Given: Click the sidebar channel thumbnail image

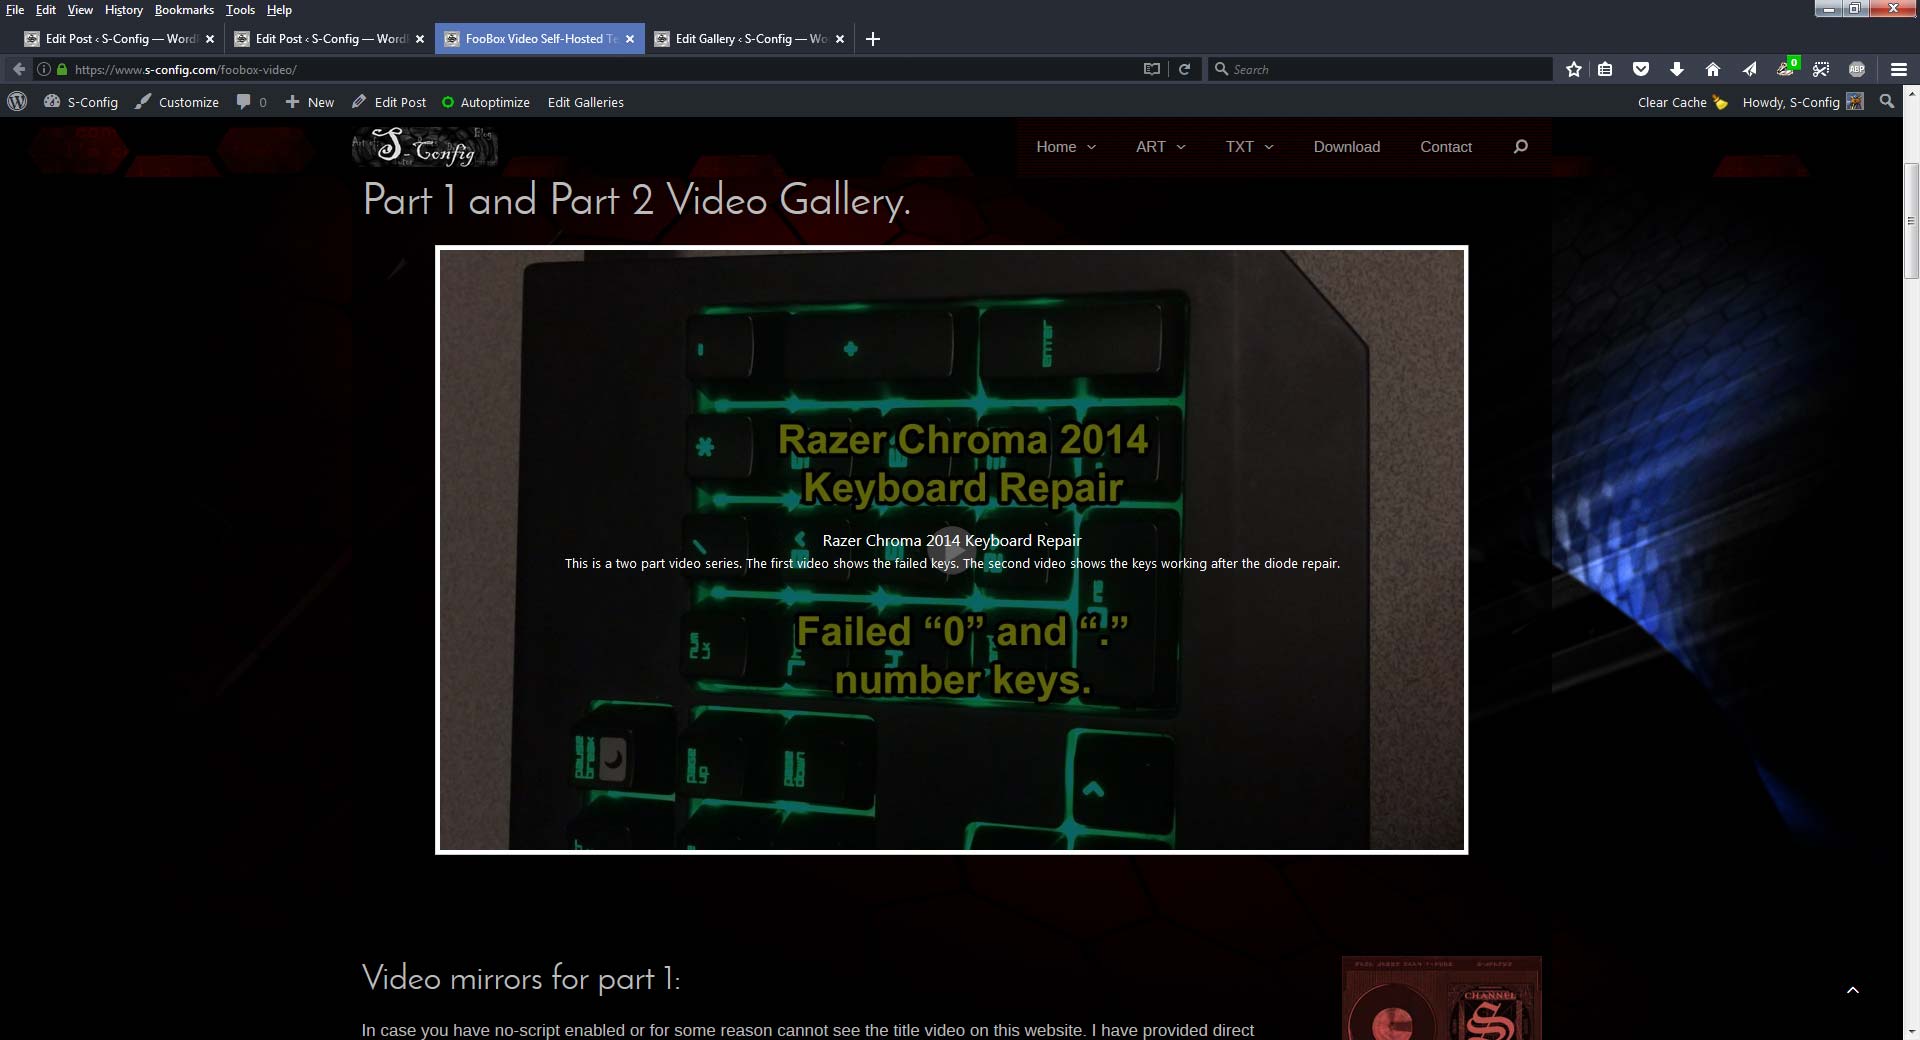Looking at the screenshot, I should click(x=1441, y=998).
